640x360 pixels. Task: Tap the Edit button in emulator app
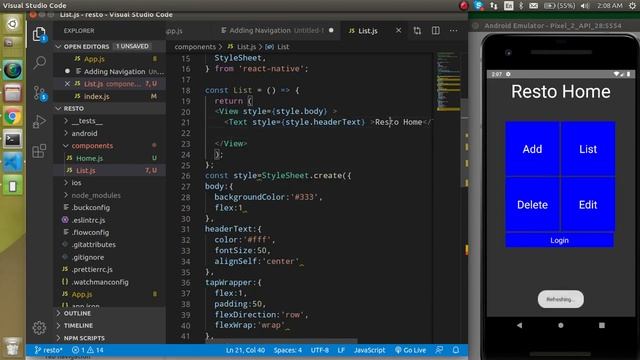coord(588,204)
